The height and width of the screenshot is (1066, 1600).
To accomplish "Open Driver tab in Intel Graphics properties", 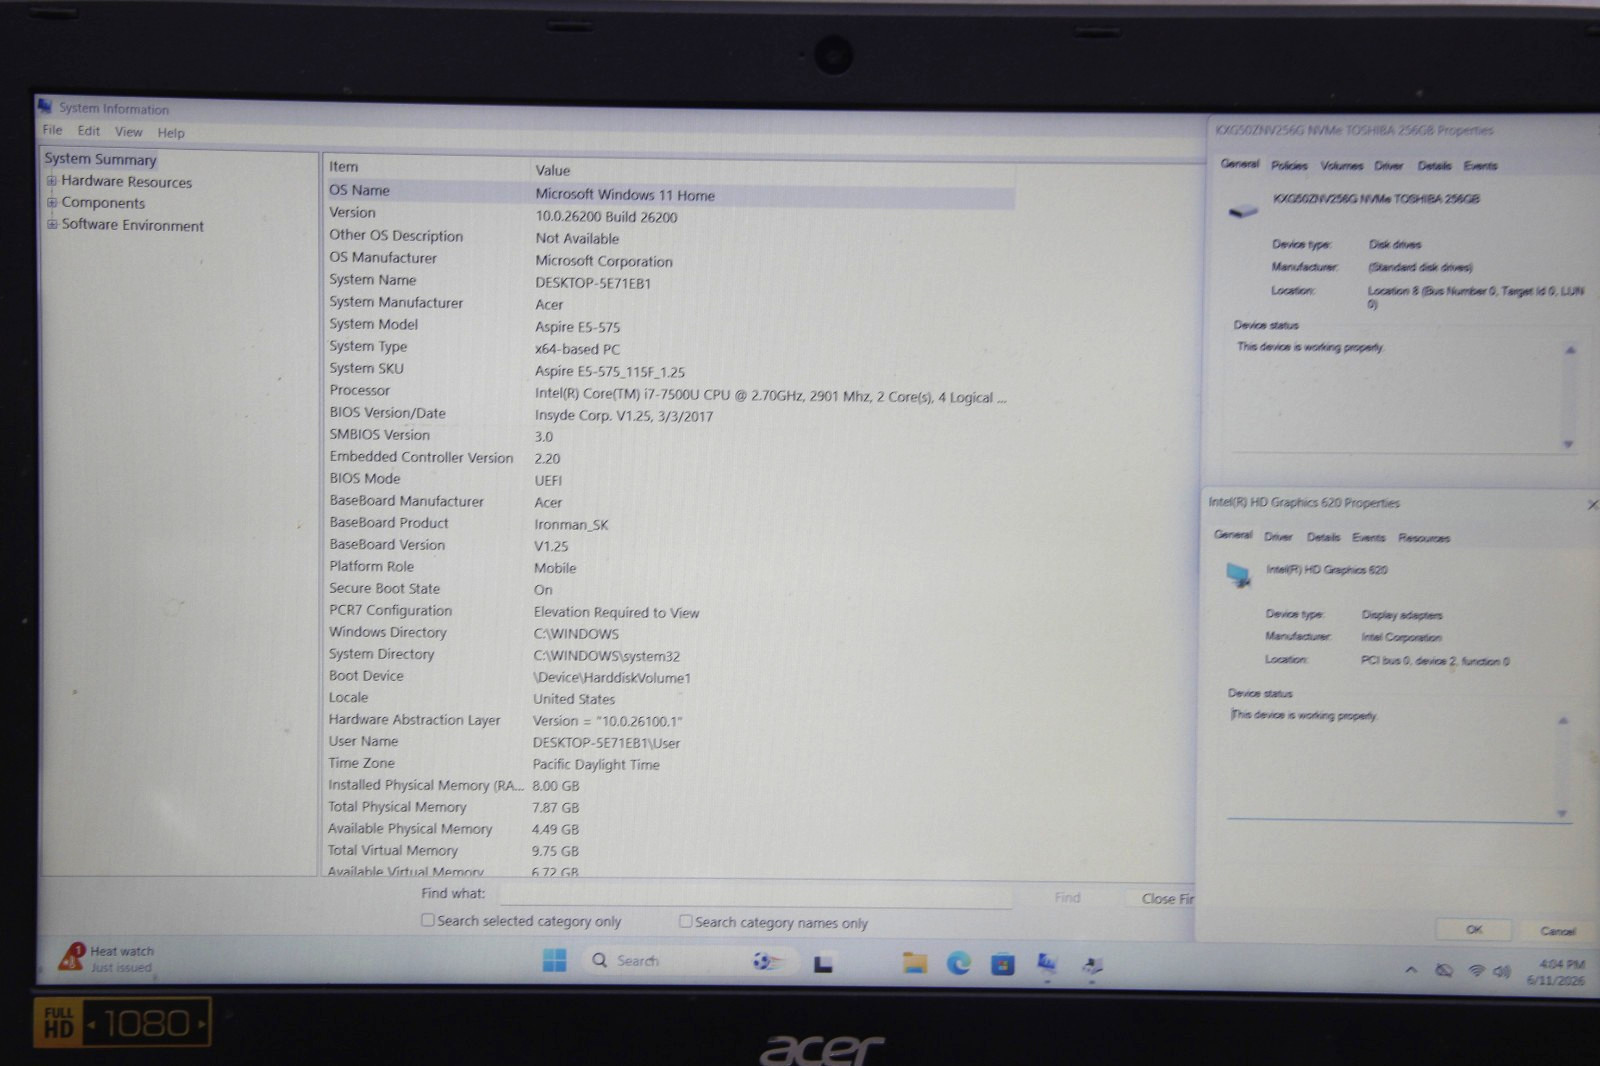I will (x=1278, y=537).
